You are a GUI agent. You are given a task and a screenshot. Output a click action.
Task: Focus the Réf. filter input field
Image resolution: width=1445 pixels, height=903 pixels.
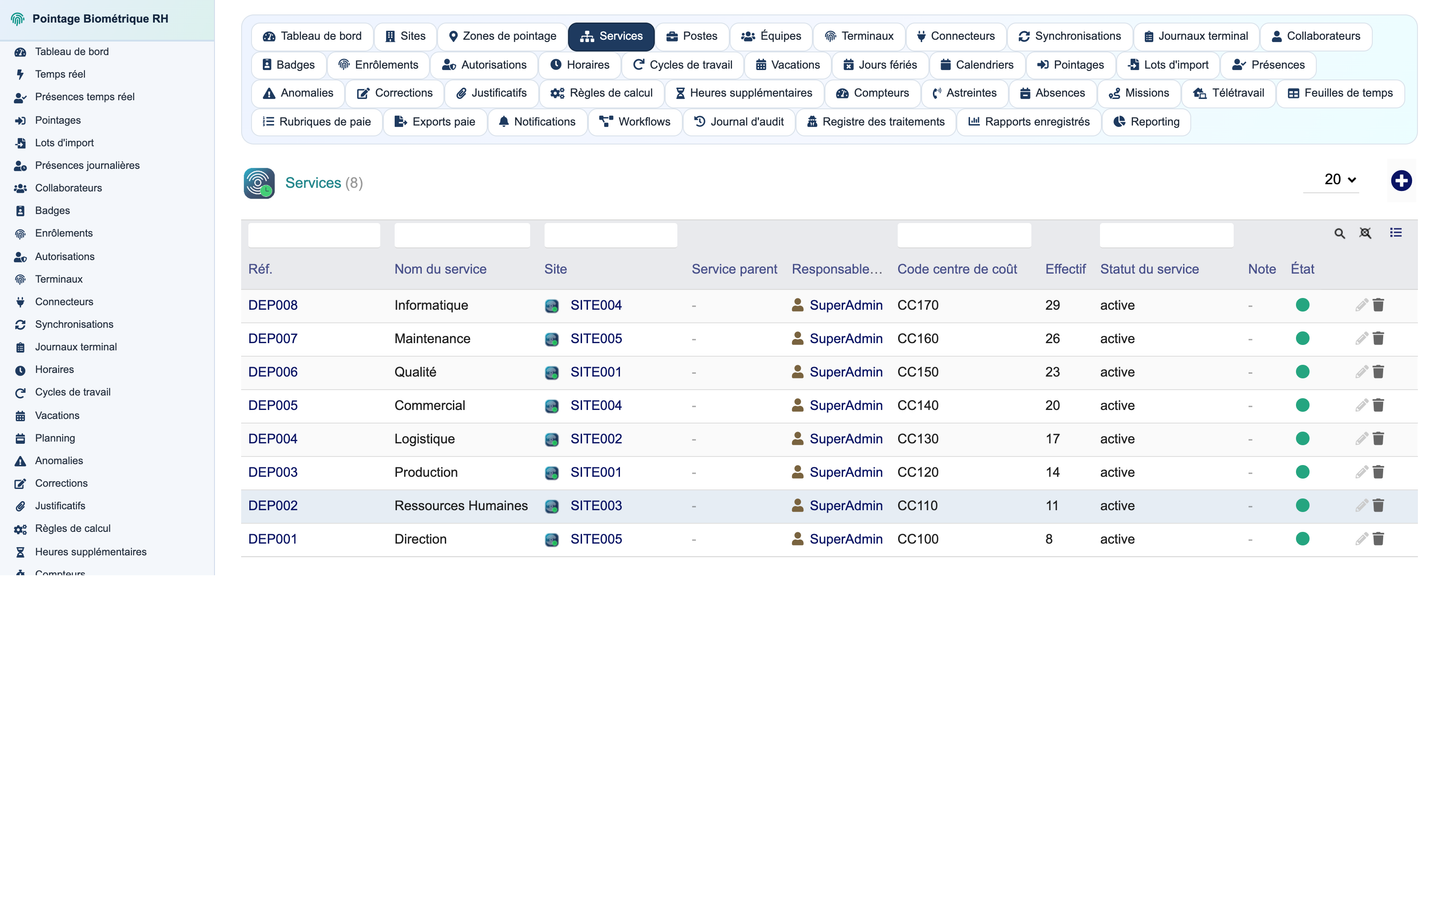(x=314, y=235)
